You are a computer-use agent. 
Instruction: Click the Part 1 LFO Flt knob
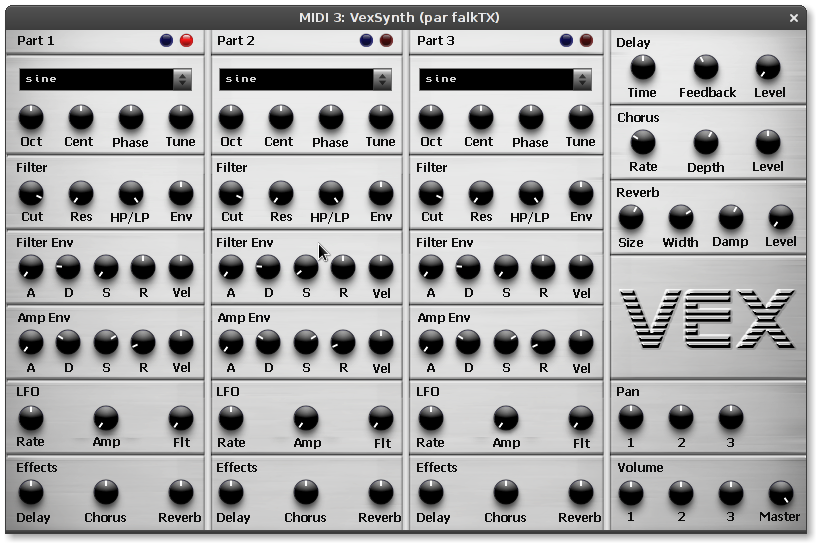[x=181, y=418]
